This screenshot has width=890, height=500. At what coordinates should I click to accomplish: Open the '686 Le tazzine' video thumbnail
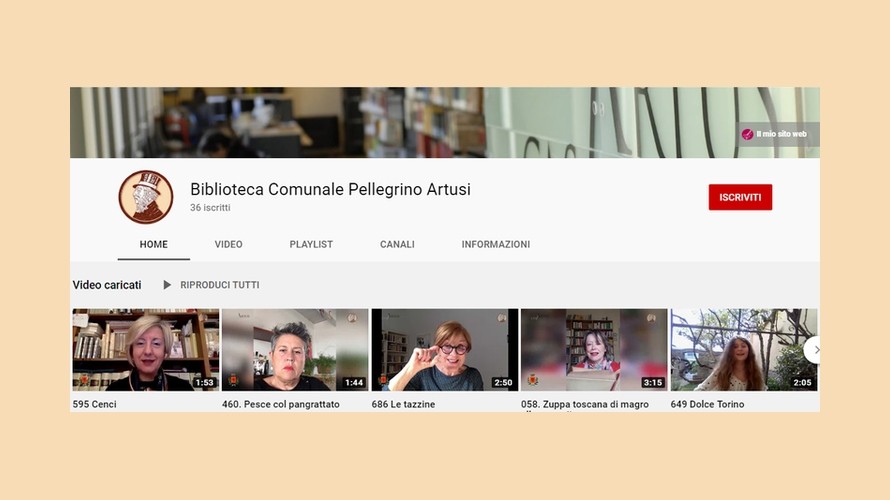click(444, 349)
